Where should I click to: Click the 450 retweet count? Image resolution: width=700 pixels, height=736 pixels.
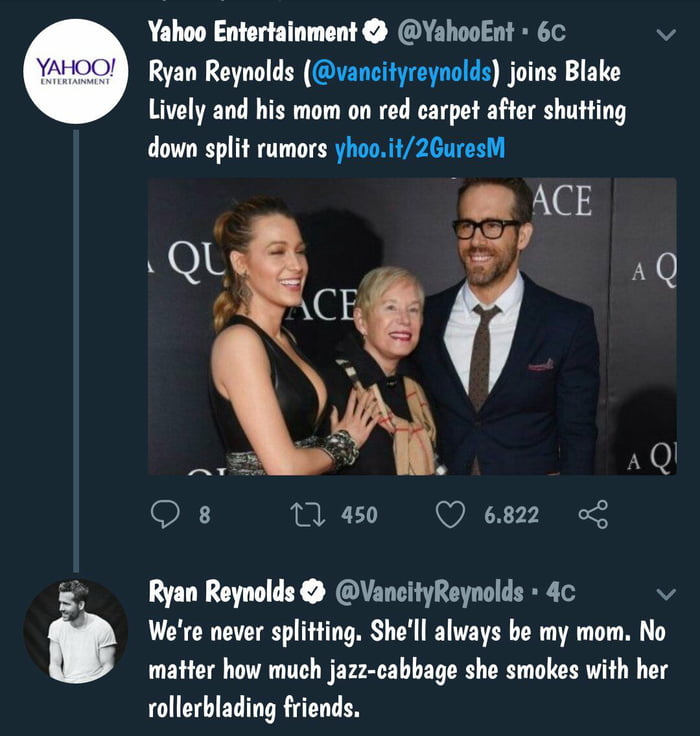pyautogui.click(x=359, y=515)
